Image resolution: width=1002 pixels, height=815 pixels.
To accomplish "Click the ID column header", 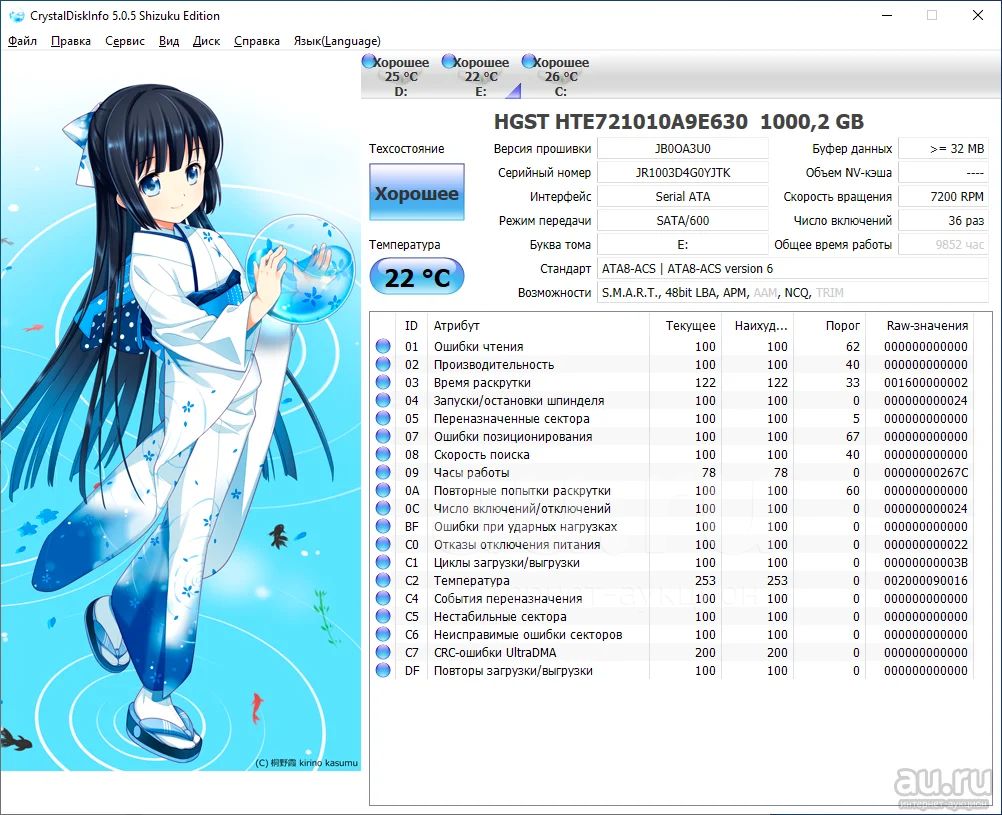I will tap(411, 325).
